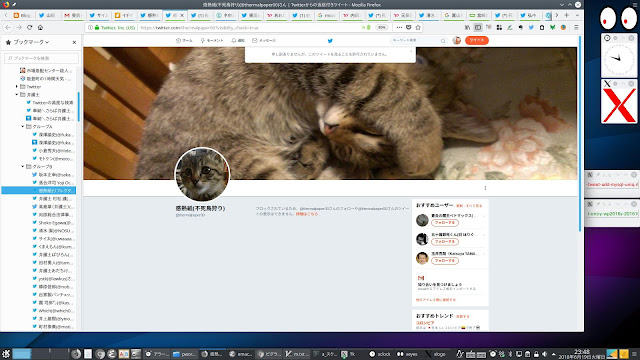Screen dimensions: 640x360
Task: Click the Twitter bird logo
Action: [330, 40]
